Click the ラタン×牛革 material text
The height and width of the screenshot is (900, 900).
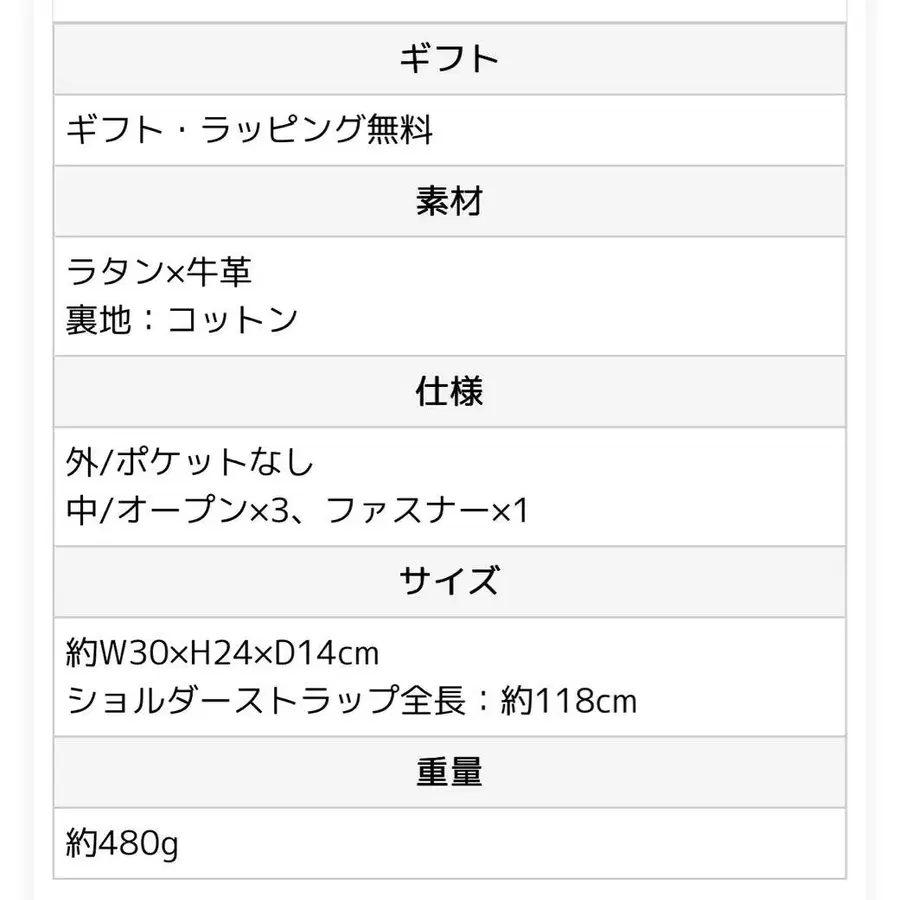pos(159,271)
